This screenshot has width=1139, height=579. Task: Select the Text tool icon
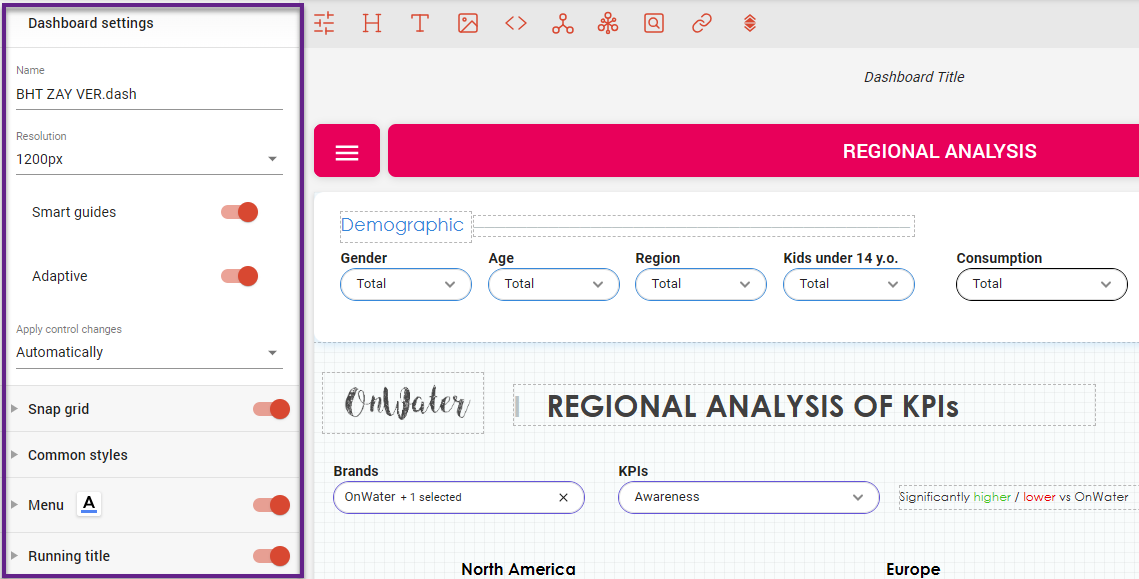coord(419,22)
